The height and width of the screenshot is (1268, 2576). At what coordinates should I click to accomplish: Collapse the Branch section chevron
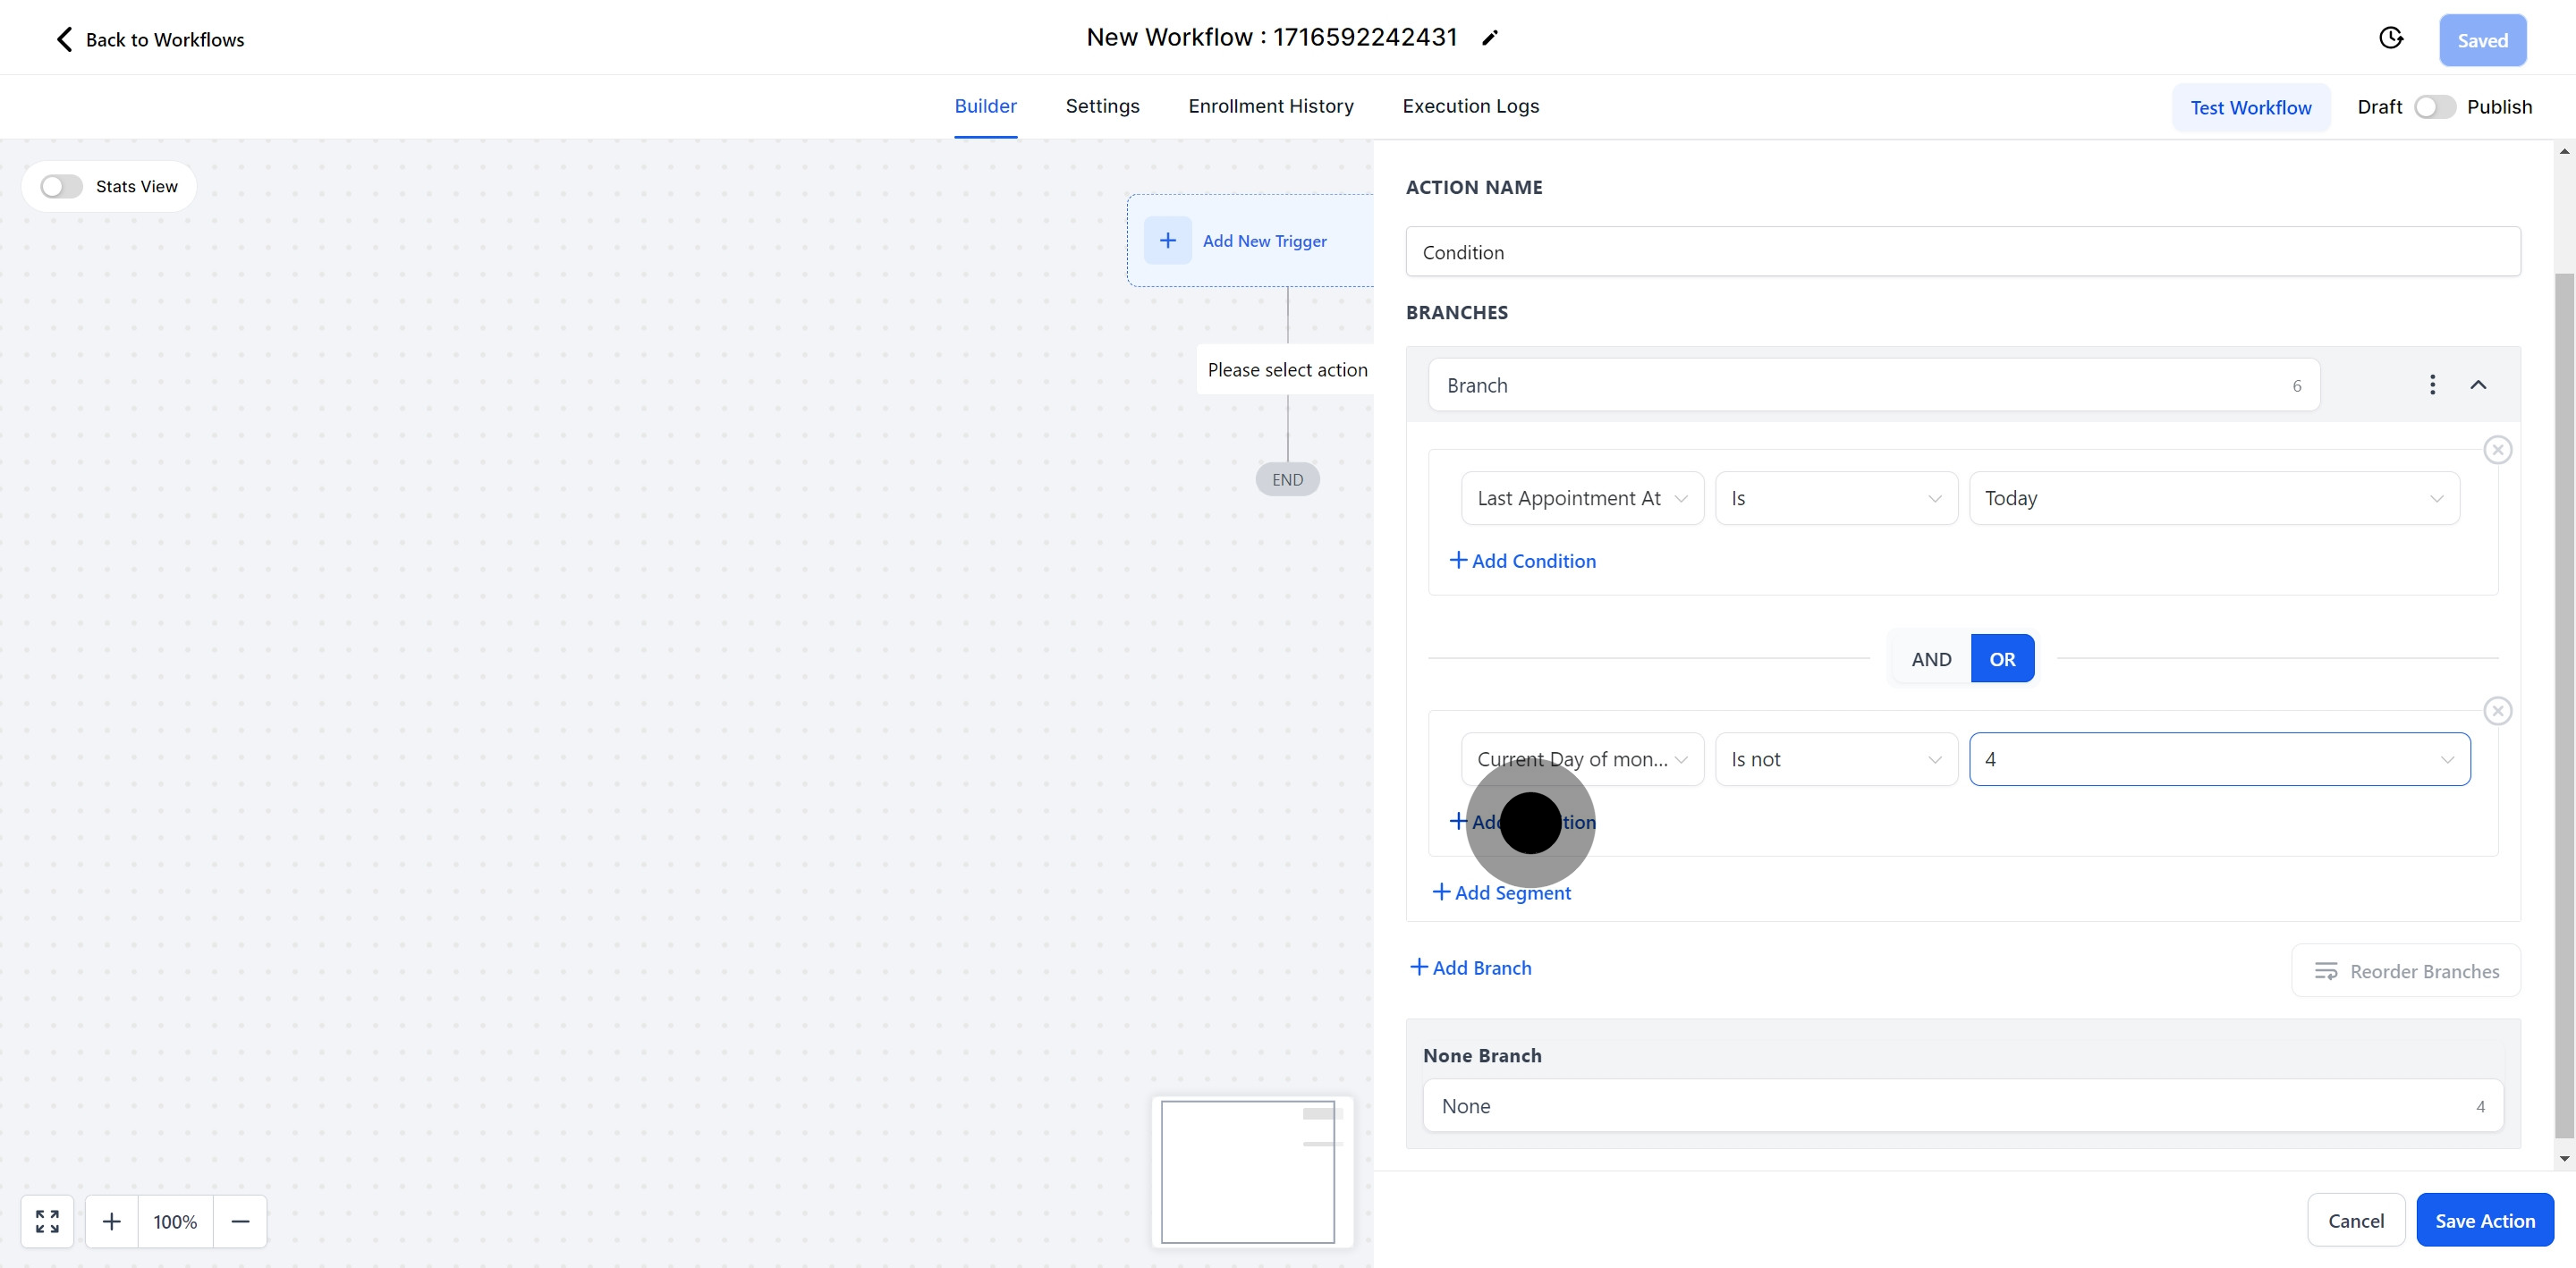[2478, 385]
